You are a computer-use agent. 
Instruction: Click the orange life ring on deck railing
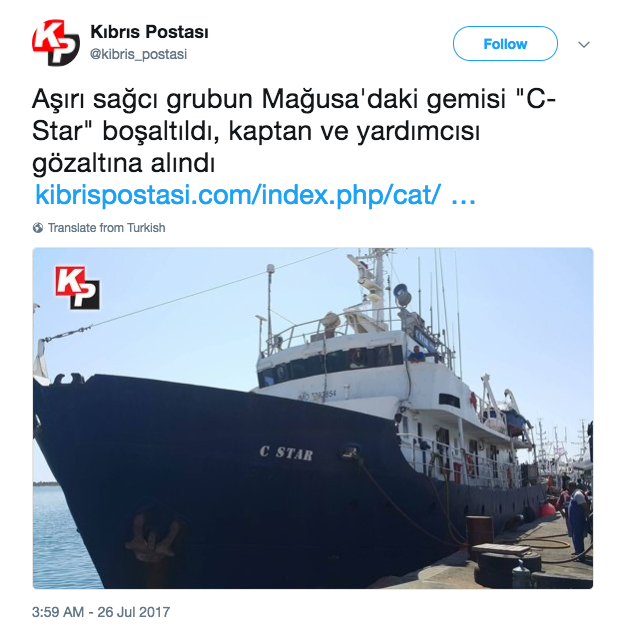click(469, 466)
